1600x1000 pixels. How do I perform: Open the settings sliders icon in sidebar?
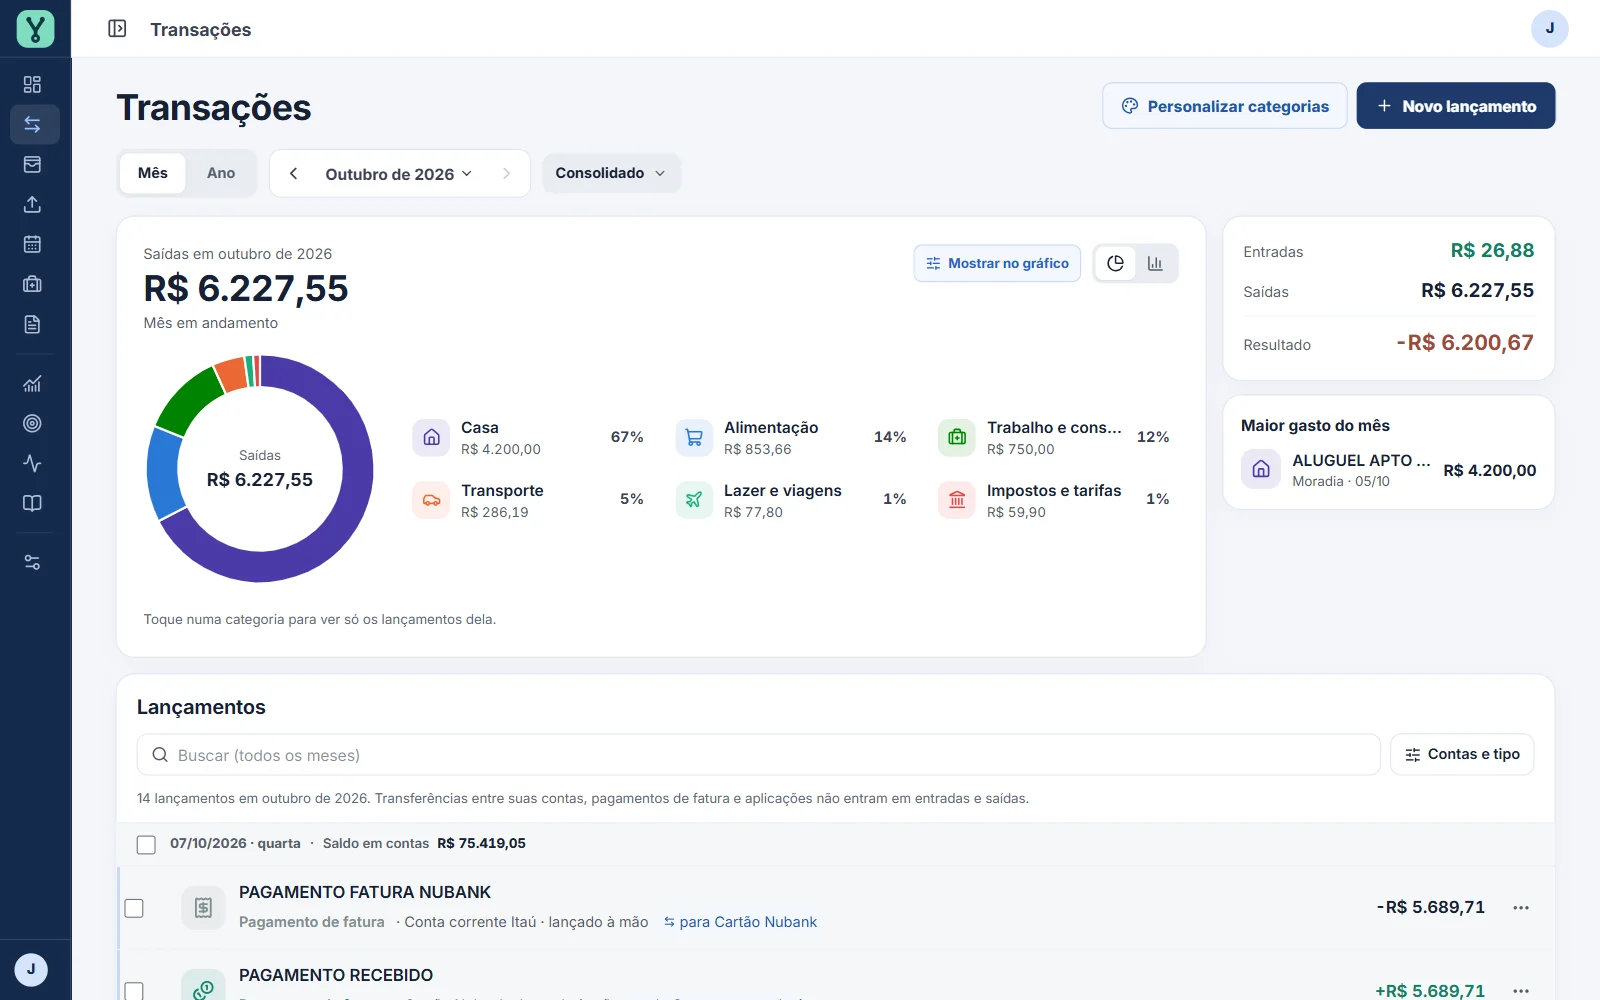(x=32, y=563)
